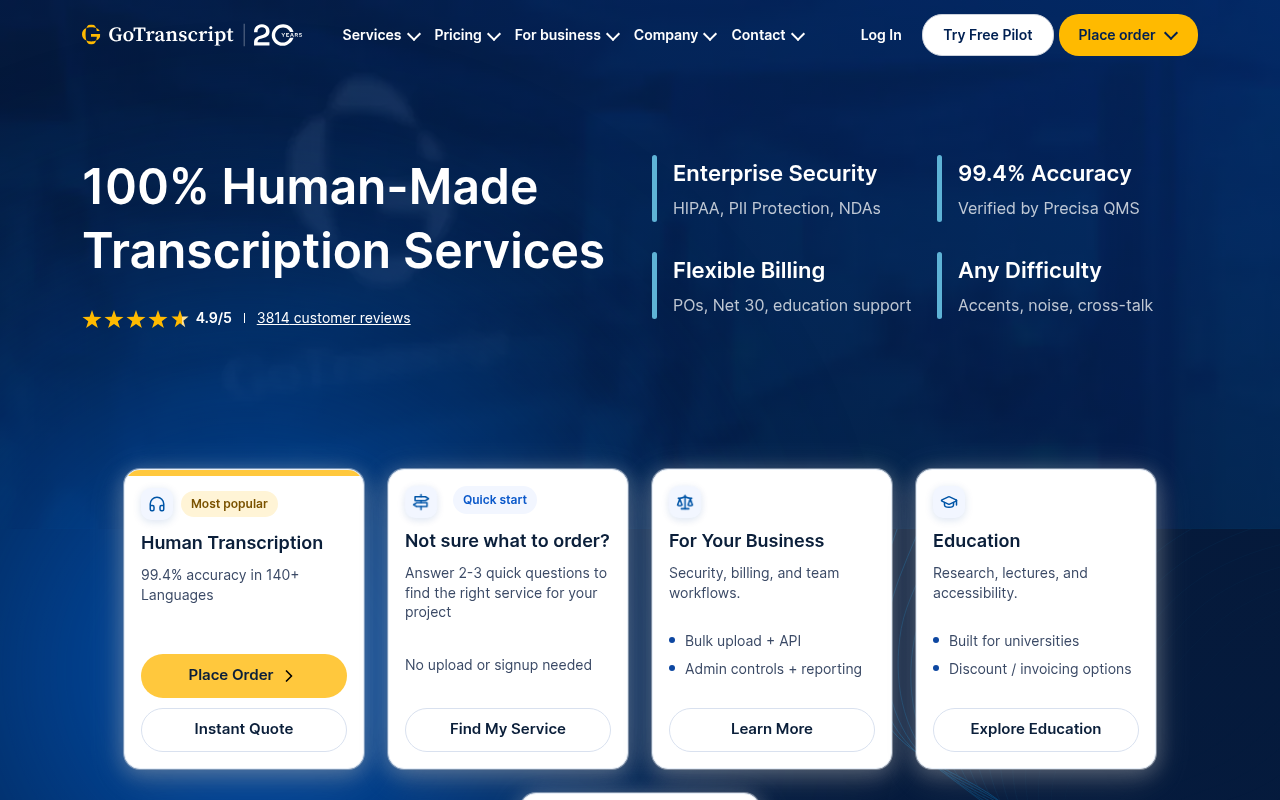Expand the Services menu chevron
1280x800 pixels.
[x=414, y=36]
